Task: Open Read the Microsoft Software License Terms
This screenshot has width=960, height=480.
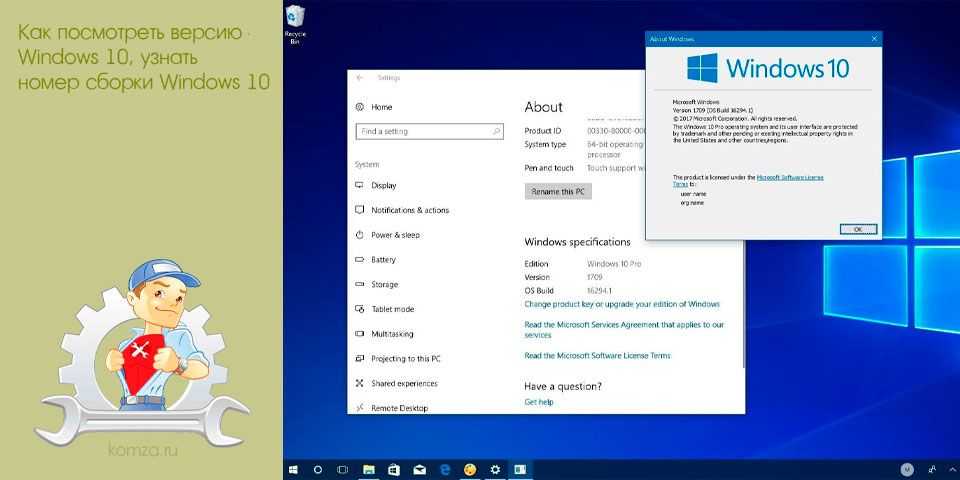Action: pyautogui.click(x=598, y=356)
